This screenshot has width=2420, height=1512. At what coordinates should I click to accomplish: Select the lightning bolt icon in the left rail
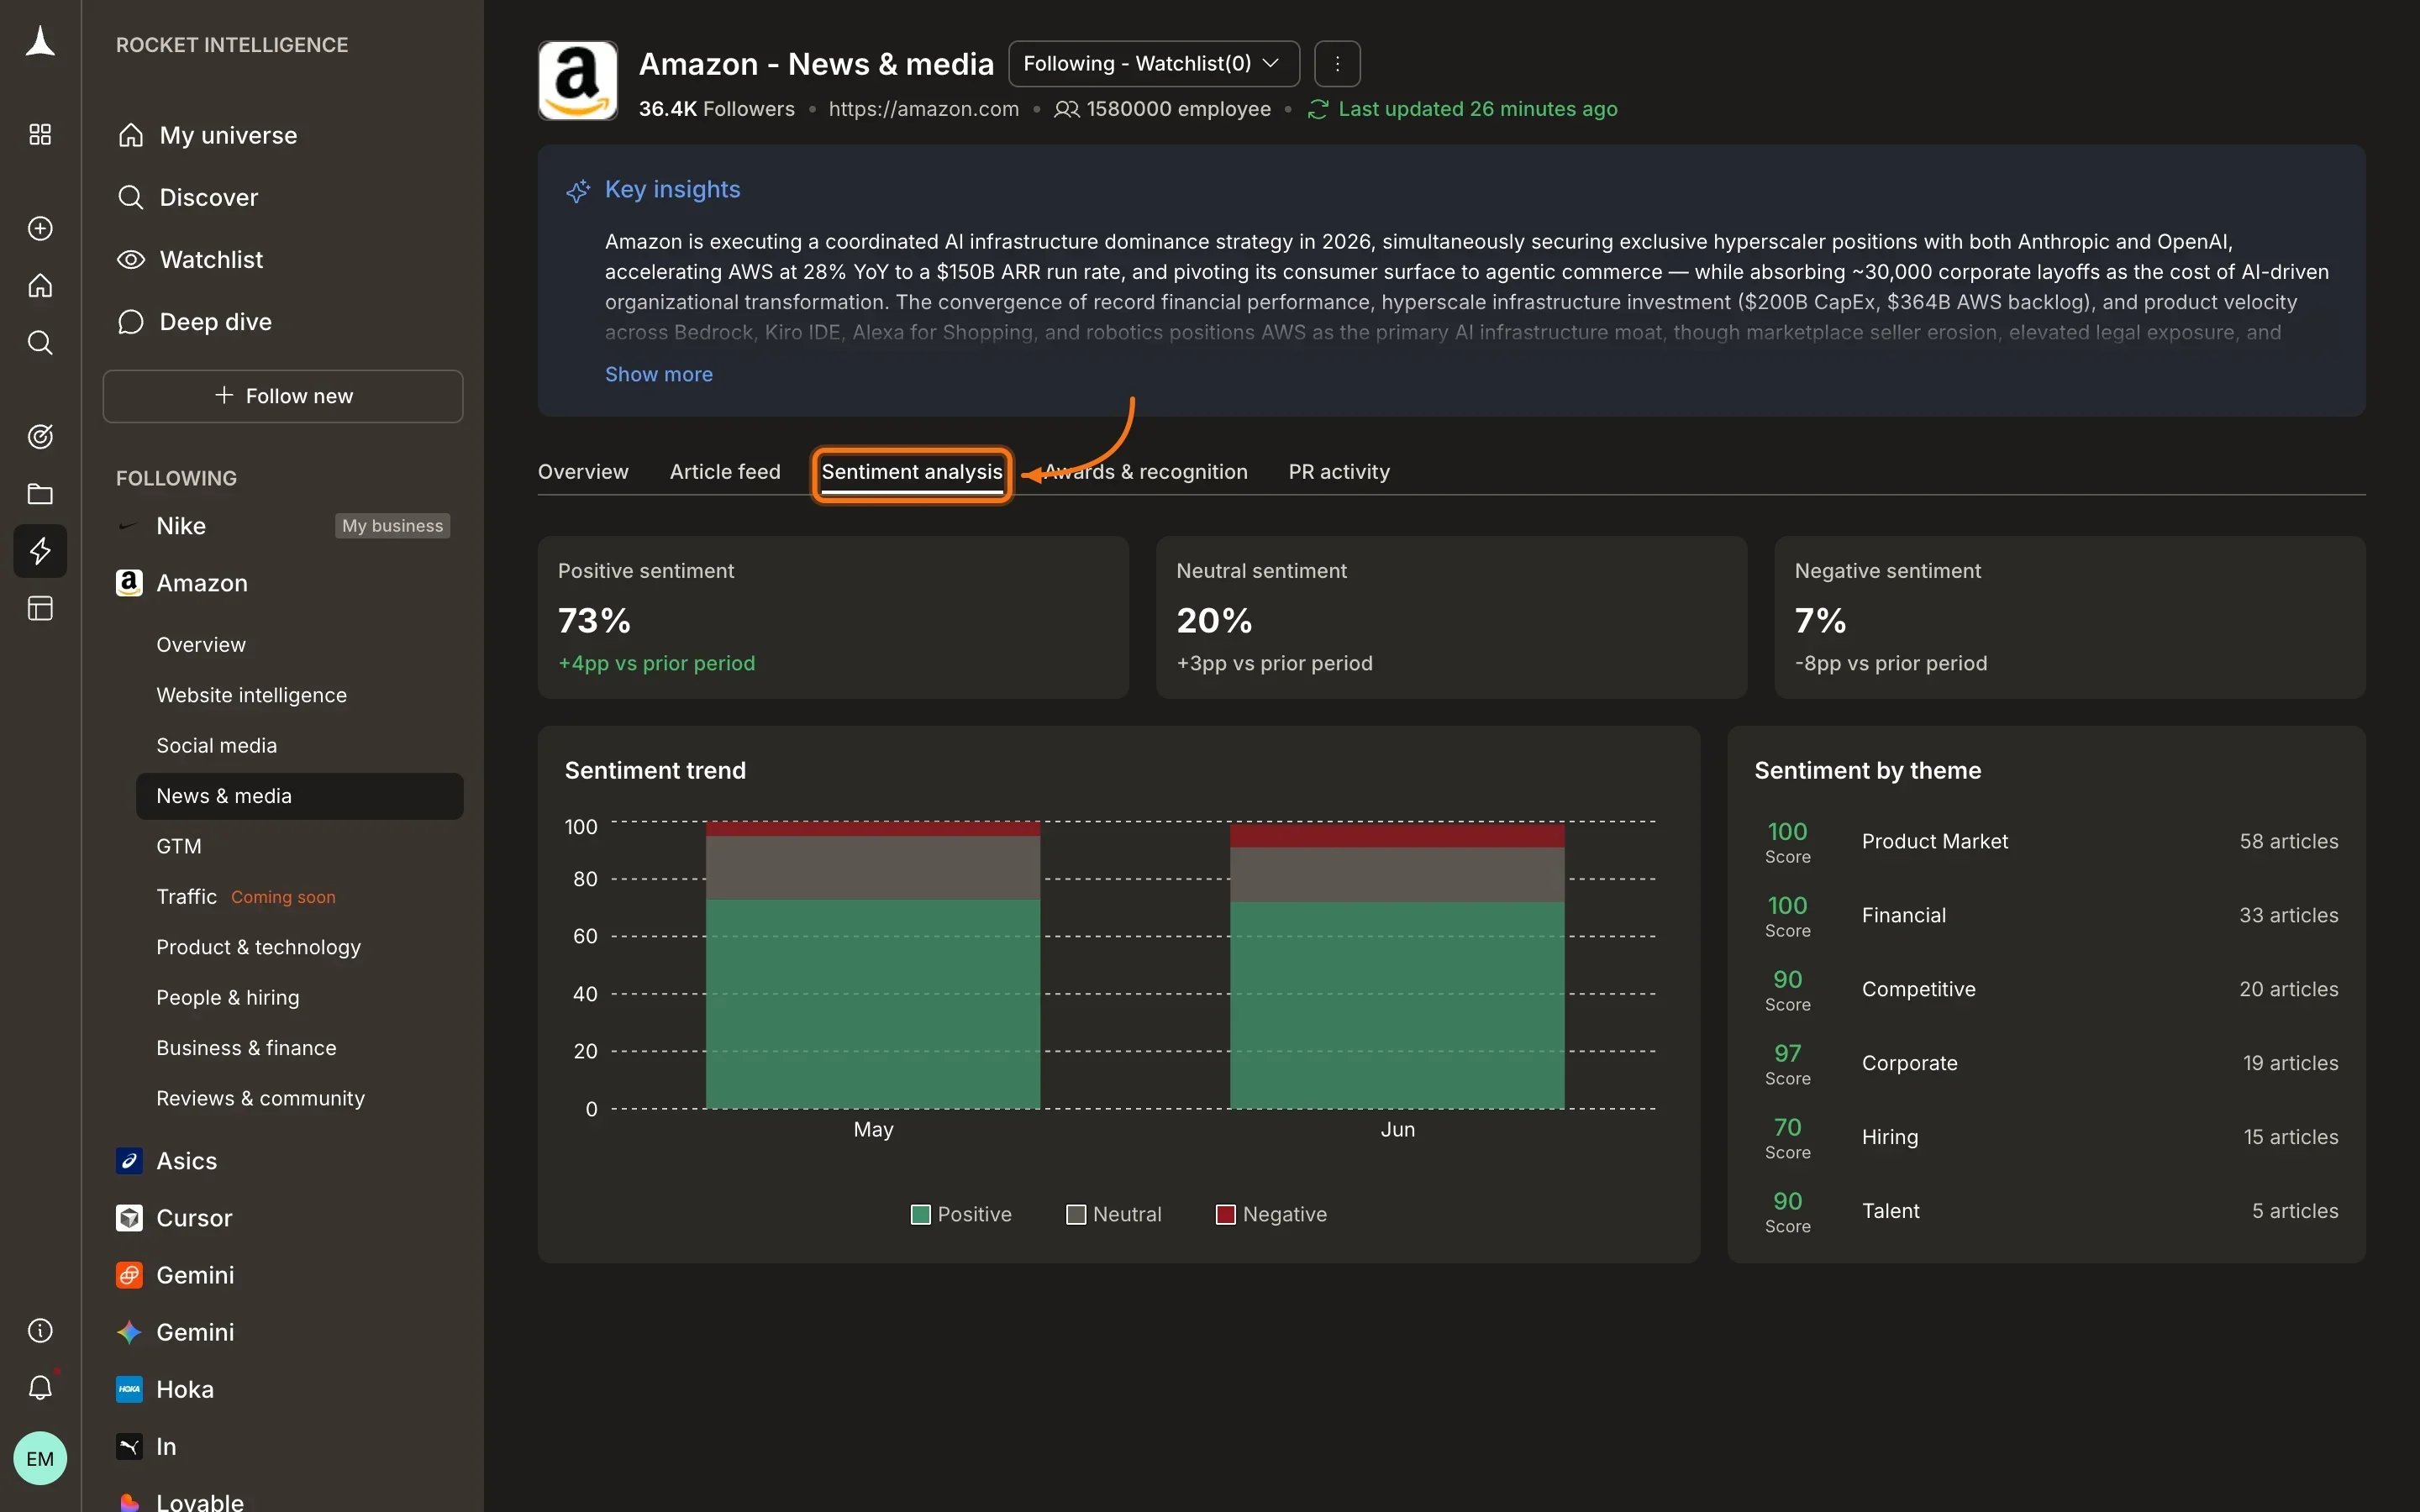(x=40, y=550)
